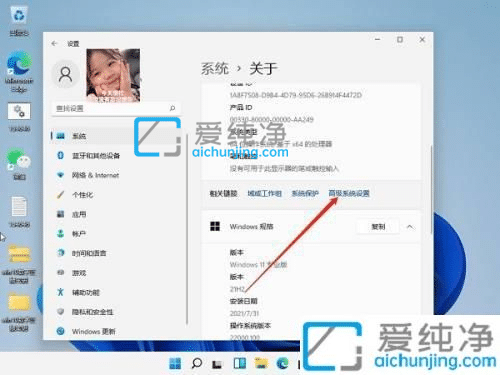
Task: Open the 域或工作组 link
Action: coord(265,193)
